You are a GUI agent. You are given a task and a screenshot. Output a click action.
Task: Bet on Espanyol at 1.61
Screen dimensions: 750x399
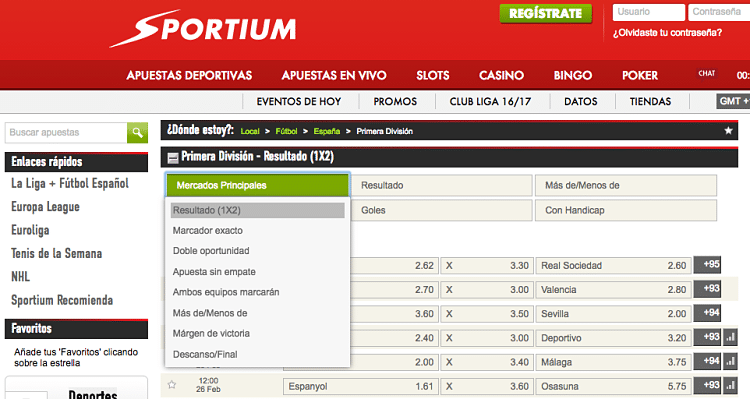(361, 386)
